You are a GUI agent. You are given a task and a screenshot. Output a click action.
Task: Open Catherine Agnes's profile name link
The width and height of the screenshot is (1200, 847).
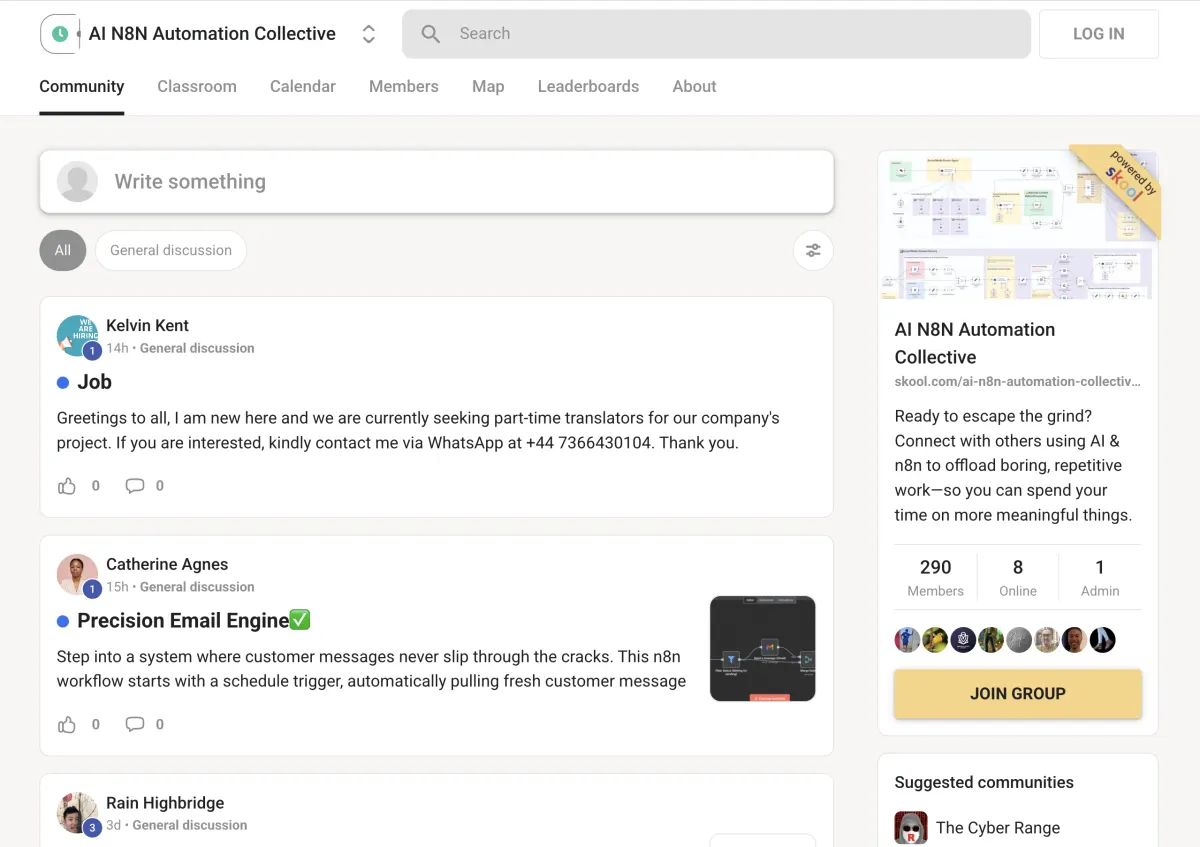[x=167, y=564]
